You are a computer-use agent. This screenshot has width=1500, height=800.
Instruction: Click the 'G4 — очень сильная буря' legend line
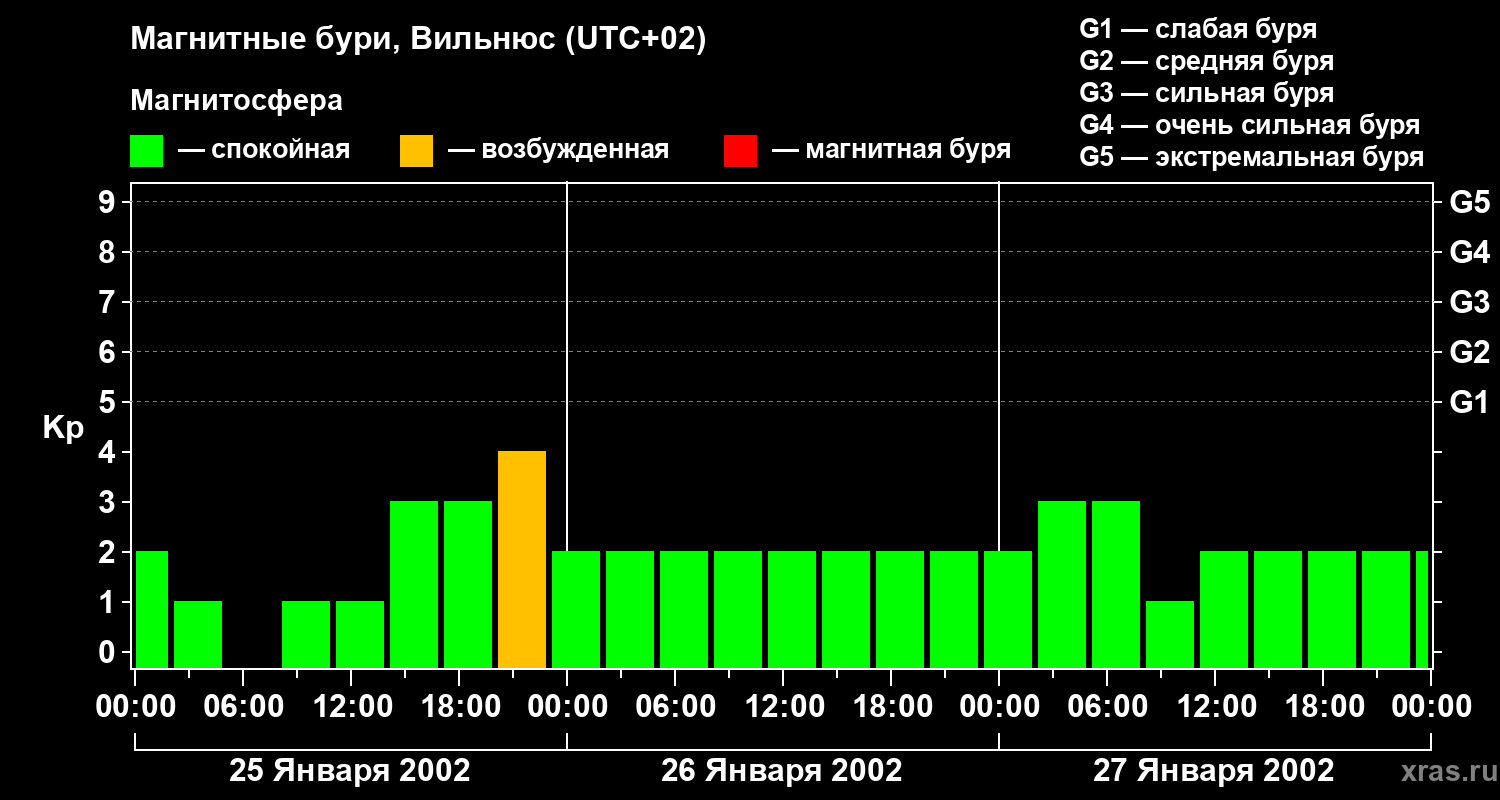[x=1250, y=125]
